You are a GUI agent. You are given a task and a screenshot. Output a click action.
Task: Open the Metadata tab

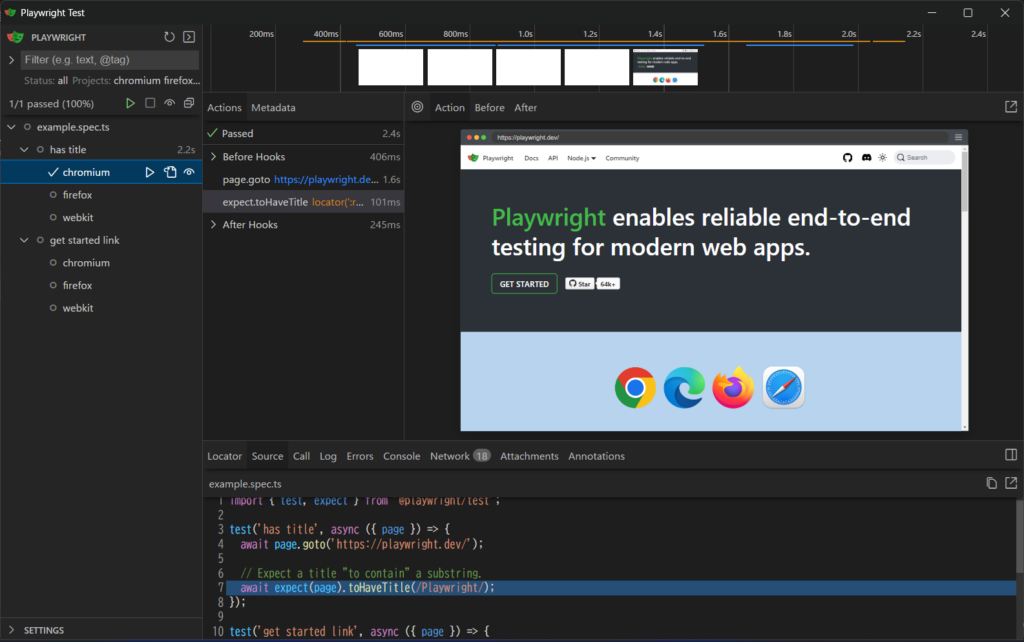[273, 108]
